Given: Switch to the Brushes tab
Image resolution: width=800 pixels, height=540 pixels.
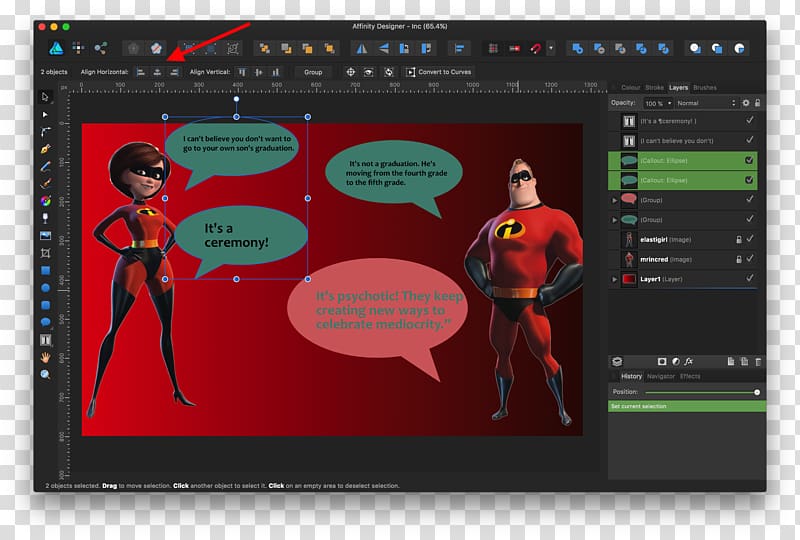Looking at the screenshot, I should 705,87.
